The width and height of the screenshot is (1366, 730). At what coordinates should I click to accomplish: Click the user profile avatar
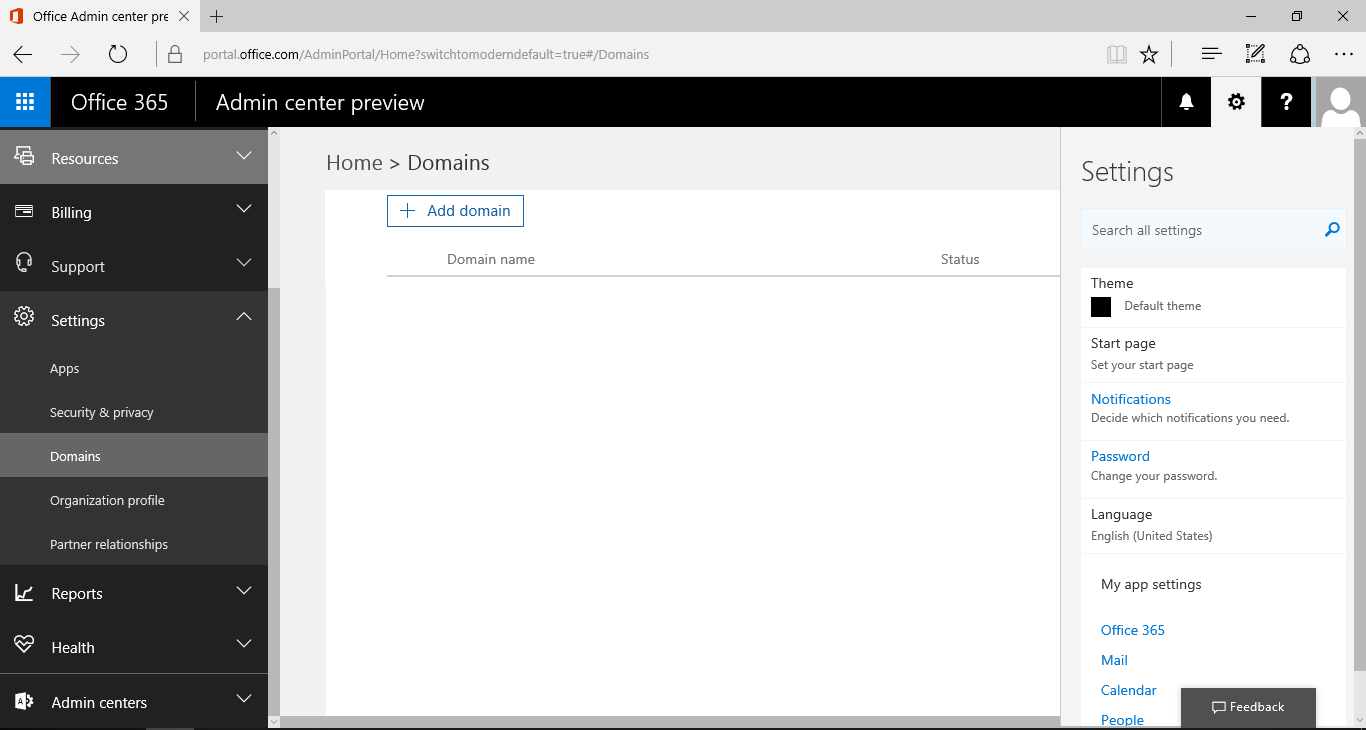[x=1340, y=102]
